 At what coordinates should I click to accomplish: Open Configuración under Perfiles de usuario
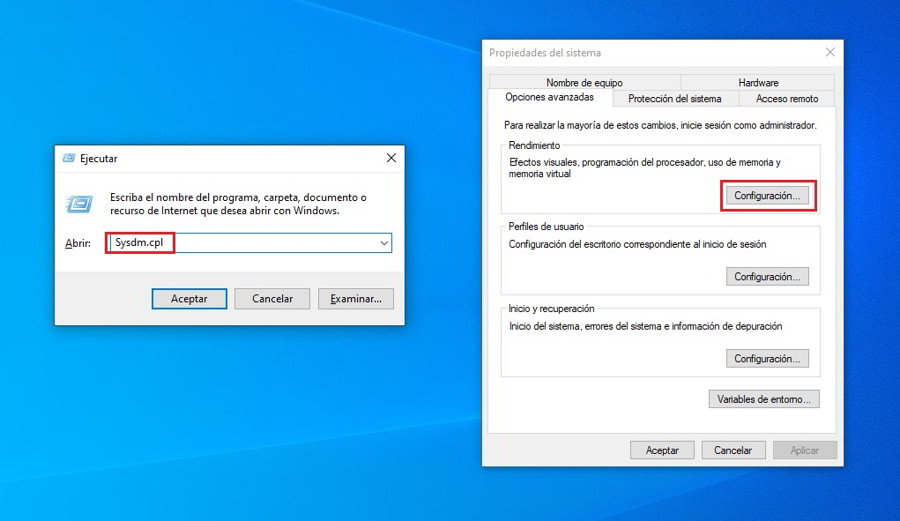pyautogui.click(x=767, y=277)
